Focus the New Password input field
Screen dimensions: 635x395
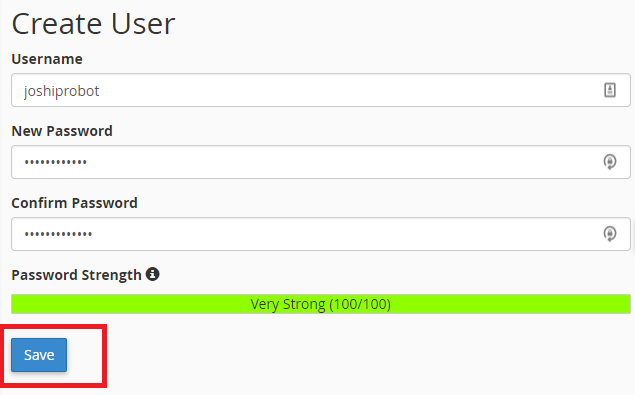click(x=321, y=162)
